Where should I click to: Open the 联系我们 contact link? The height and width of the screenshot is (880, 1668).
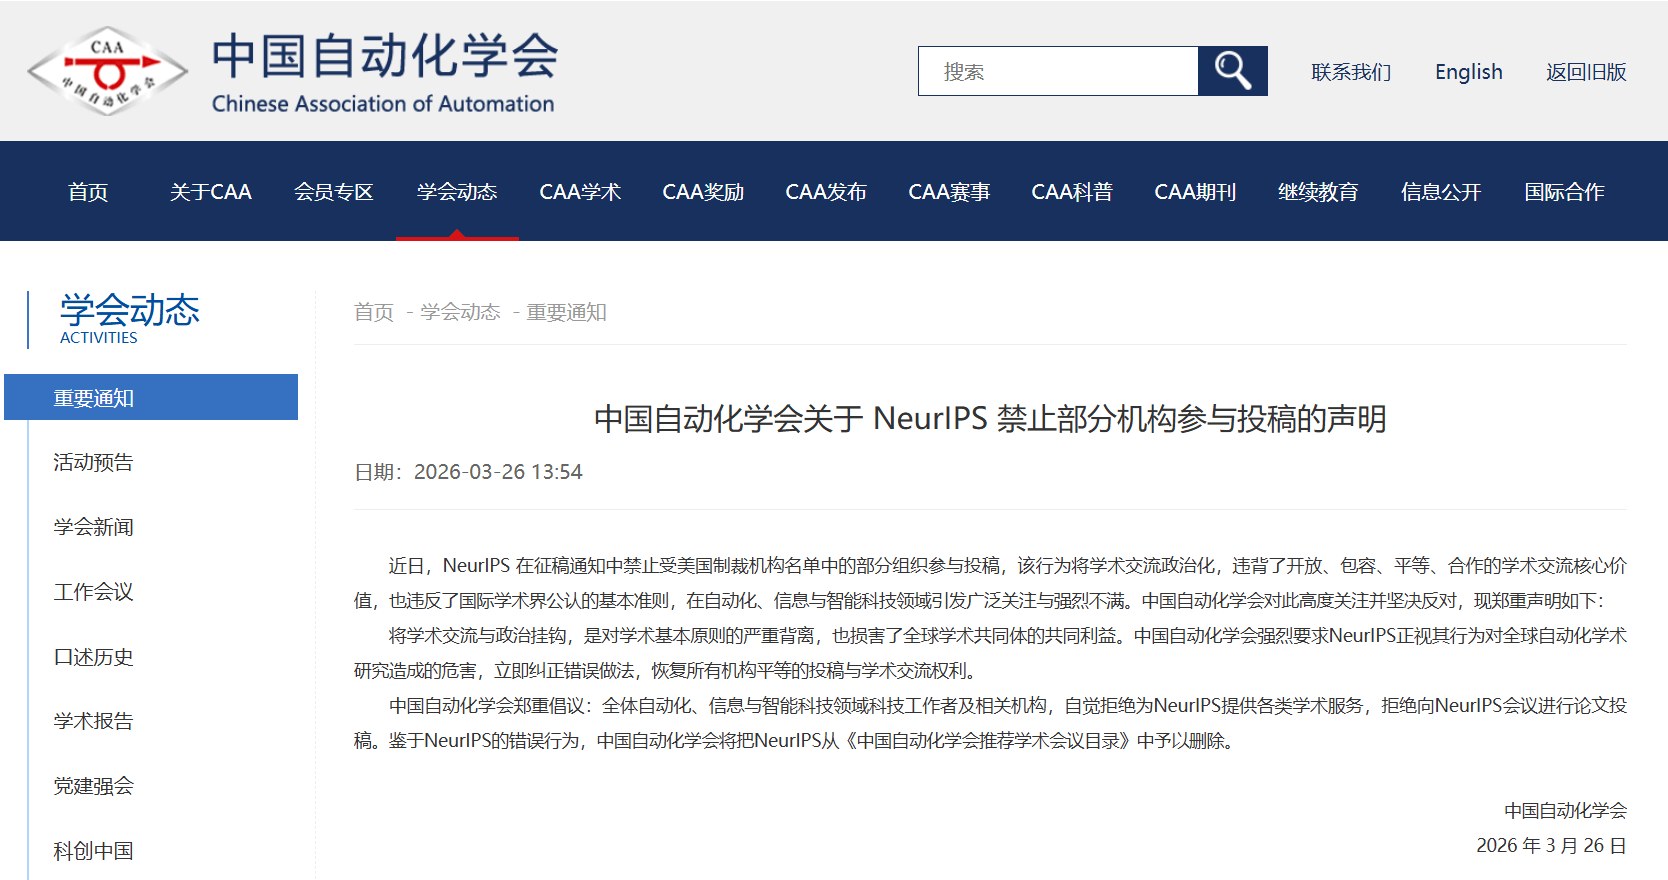(x=1351, y=72)
